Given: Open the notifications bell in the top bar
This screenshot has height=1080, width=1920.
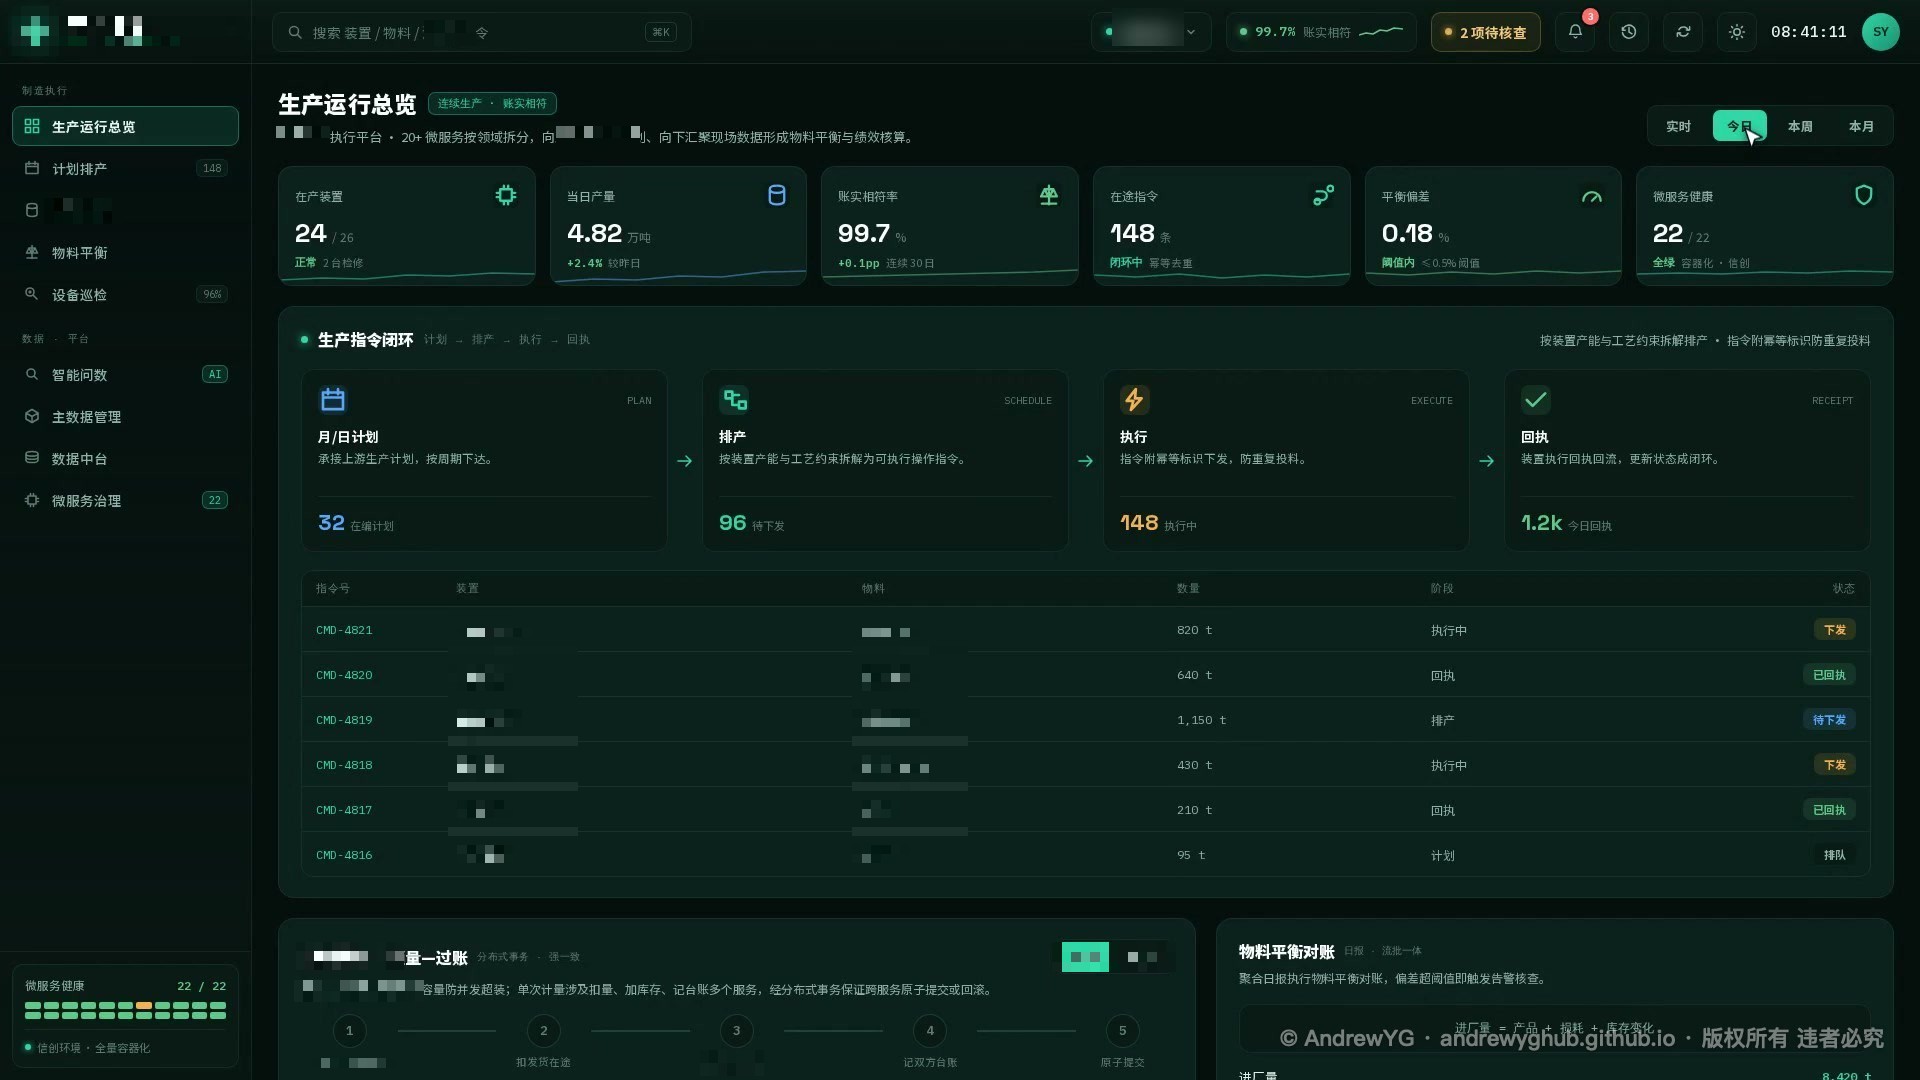Looking at the screenshot, I should (x=1575, y=32).
